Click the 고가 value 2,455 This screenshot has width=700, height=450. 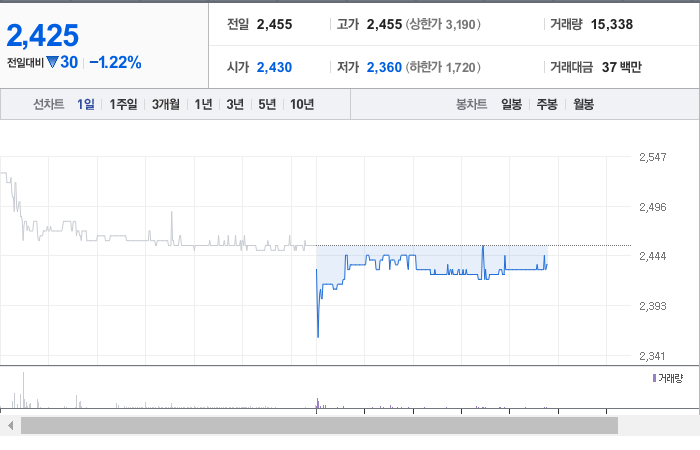tap(384, 24)
